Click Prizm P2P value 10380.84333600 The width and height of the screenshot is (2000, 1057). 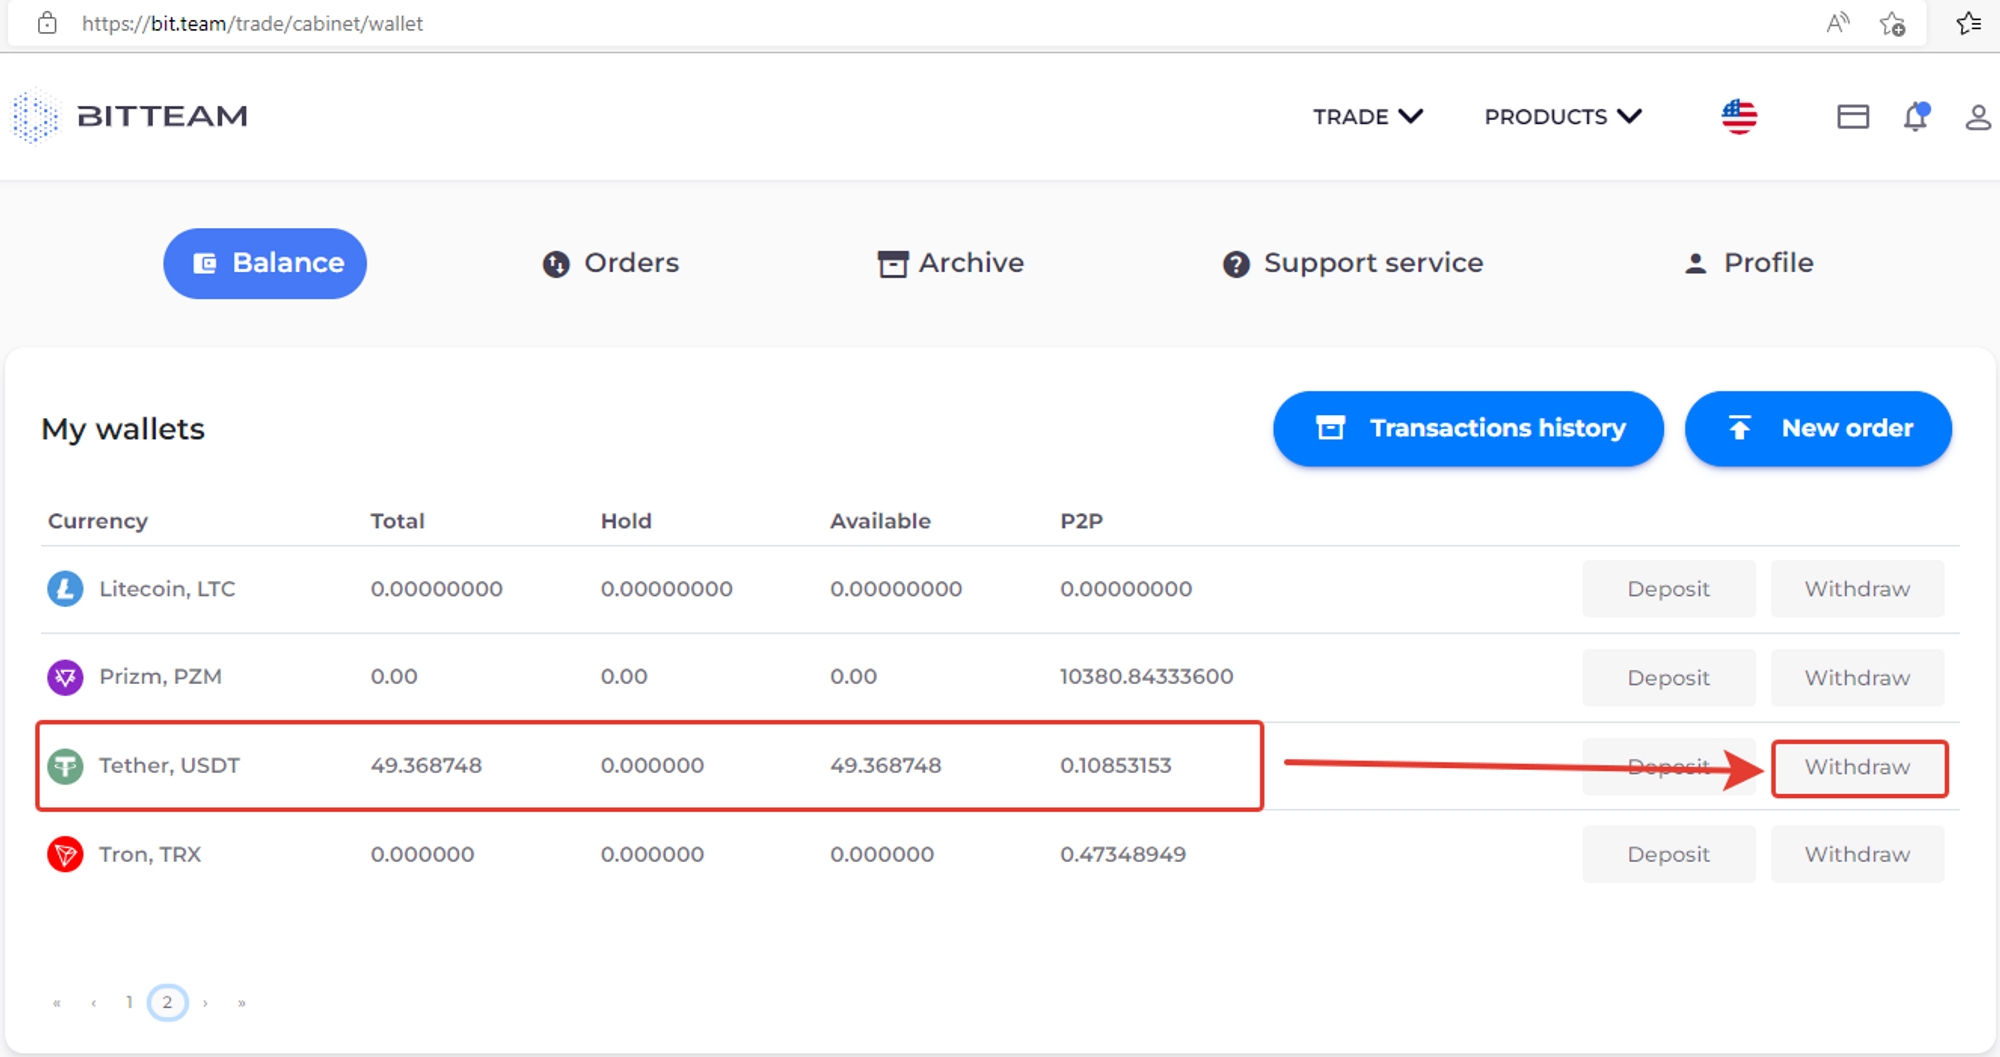pyautogui.click(x=1146, y=677)
